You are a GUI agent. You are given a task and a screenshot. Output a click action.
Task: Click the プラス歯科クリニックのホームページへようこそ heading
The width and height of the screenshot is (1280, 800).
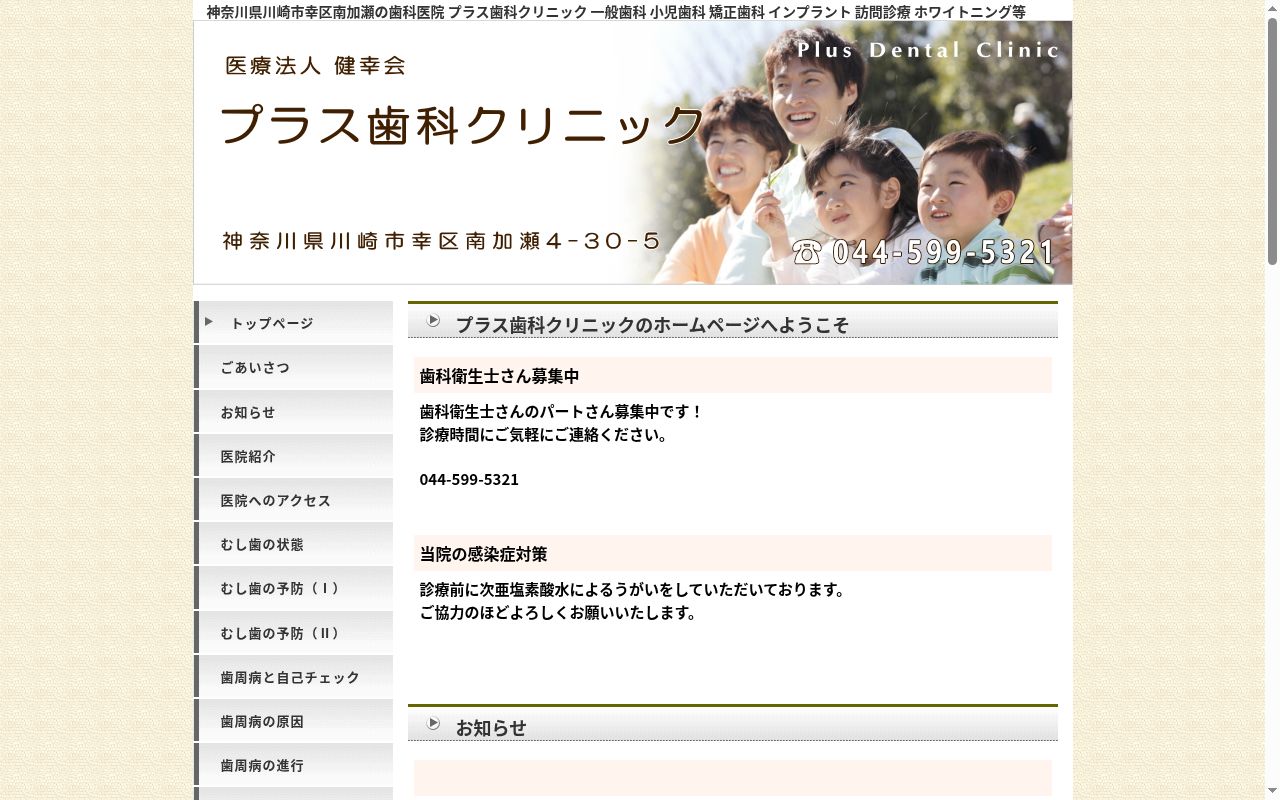click(652, 325)
